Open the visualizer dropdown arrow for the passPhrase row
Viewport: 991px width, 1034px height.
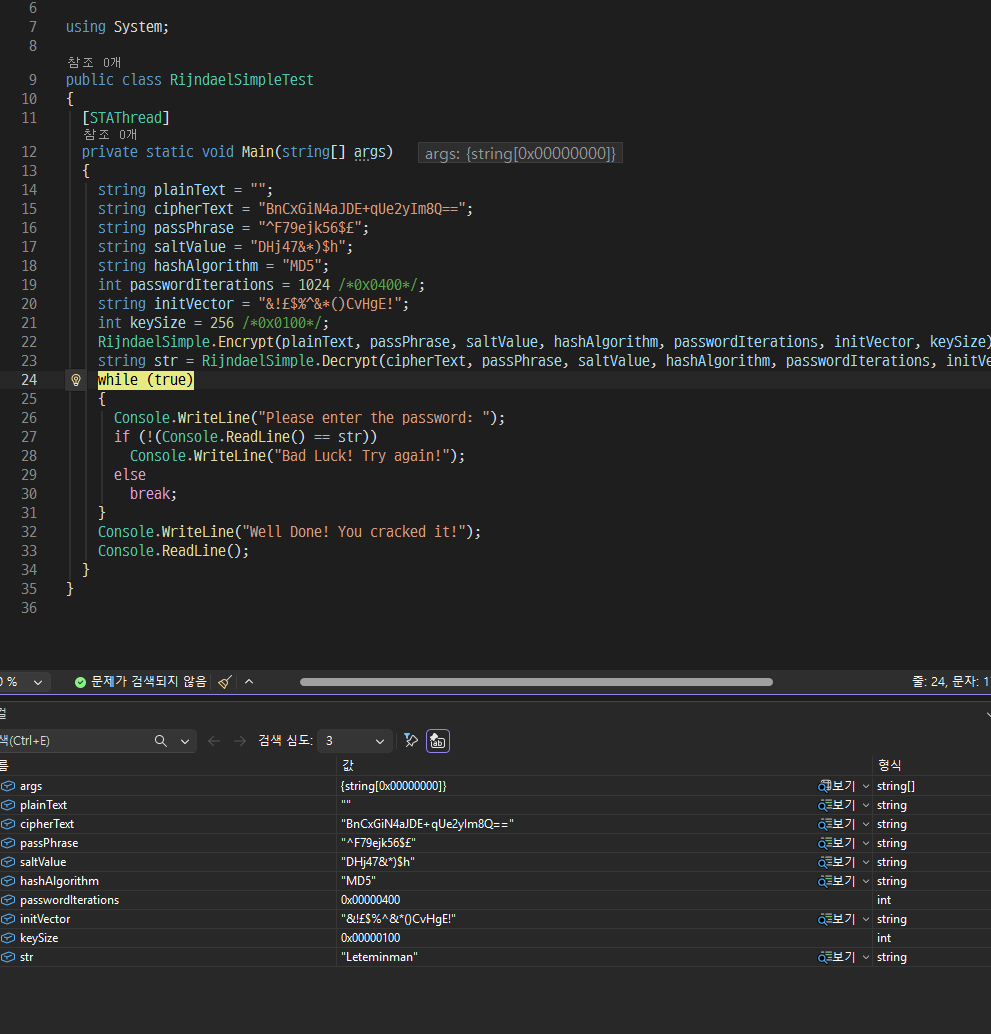866,843
